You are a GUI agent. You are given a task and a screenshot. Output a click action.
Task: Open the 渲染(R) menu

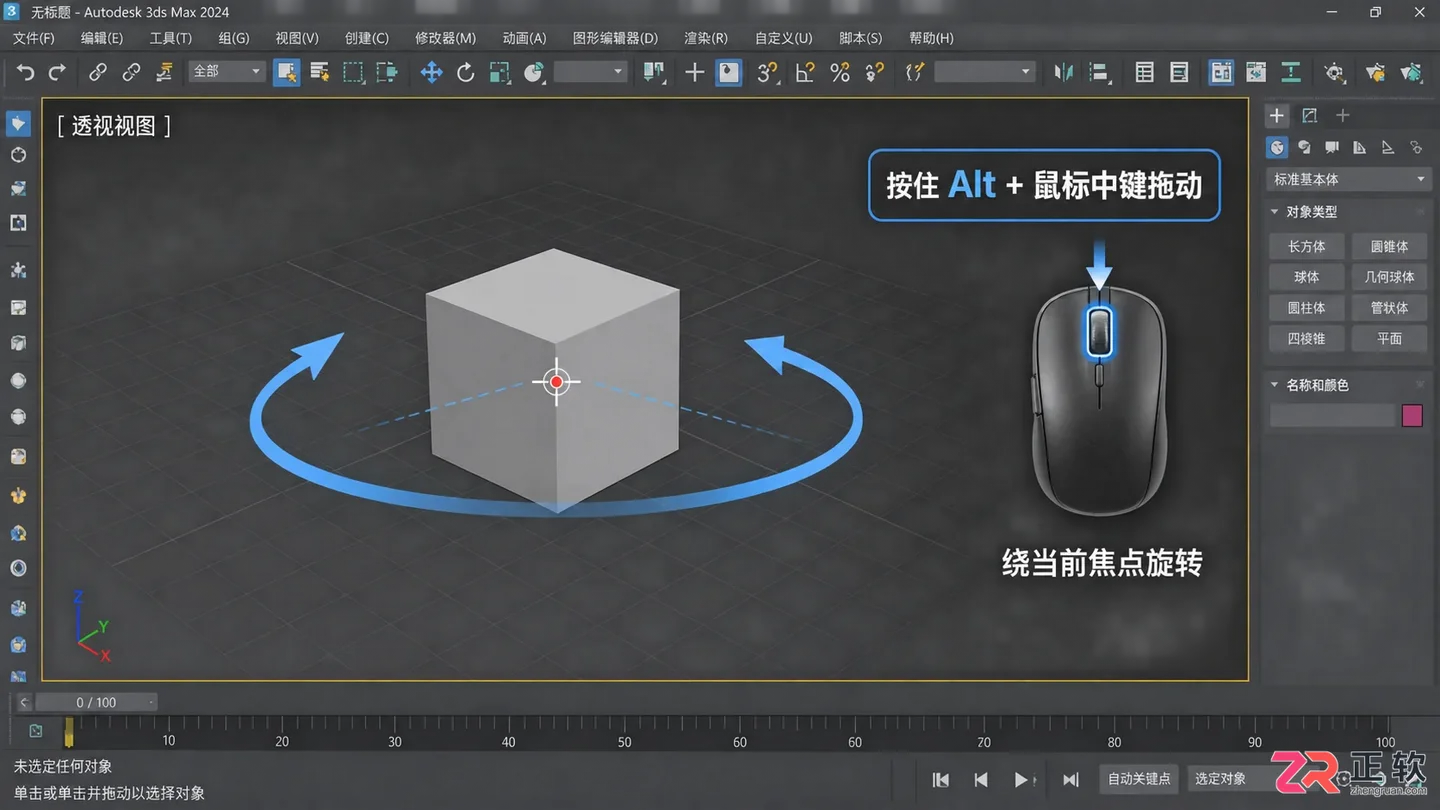[706, 38]
